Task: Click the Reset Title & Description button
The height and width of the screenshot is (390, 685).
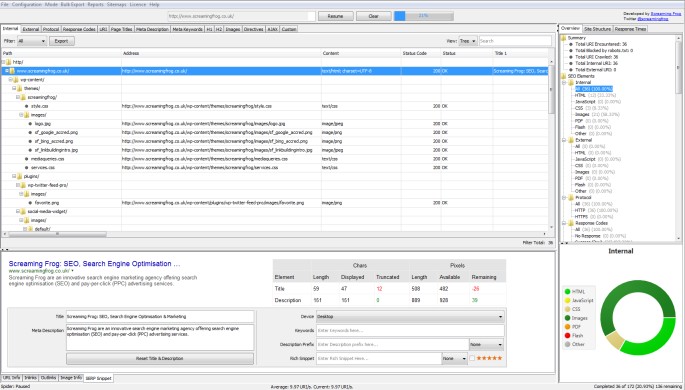Action: (160, 359)
